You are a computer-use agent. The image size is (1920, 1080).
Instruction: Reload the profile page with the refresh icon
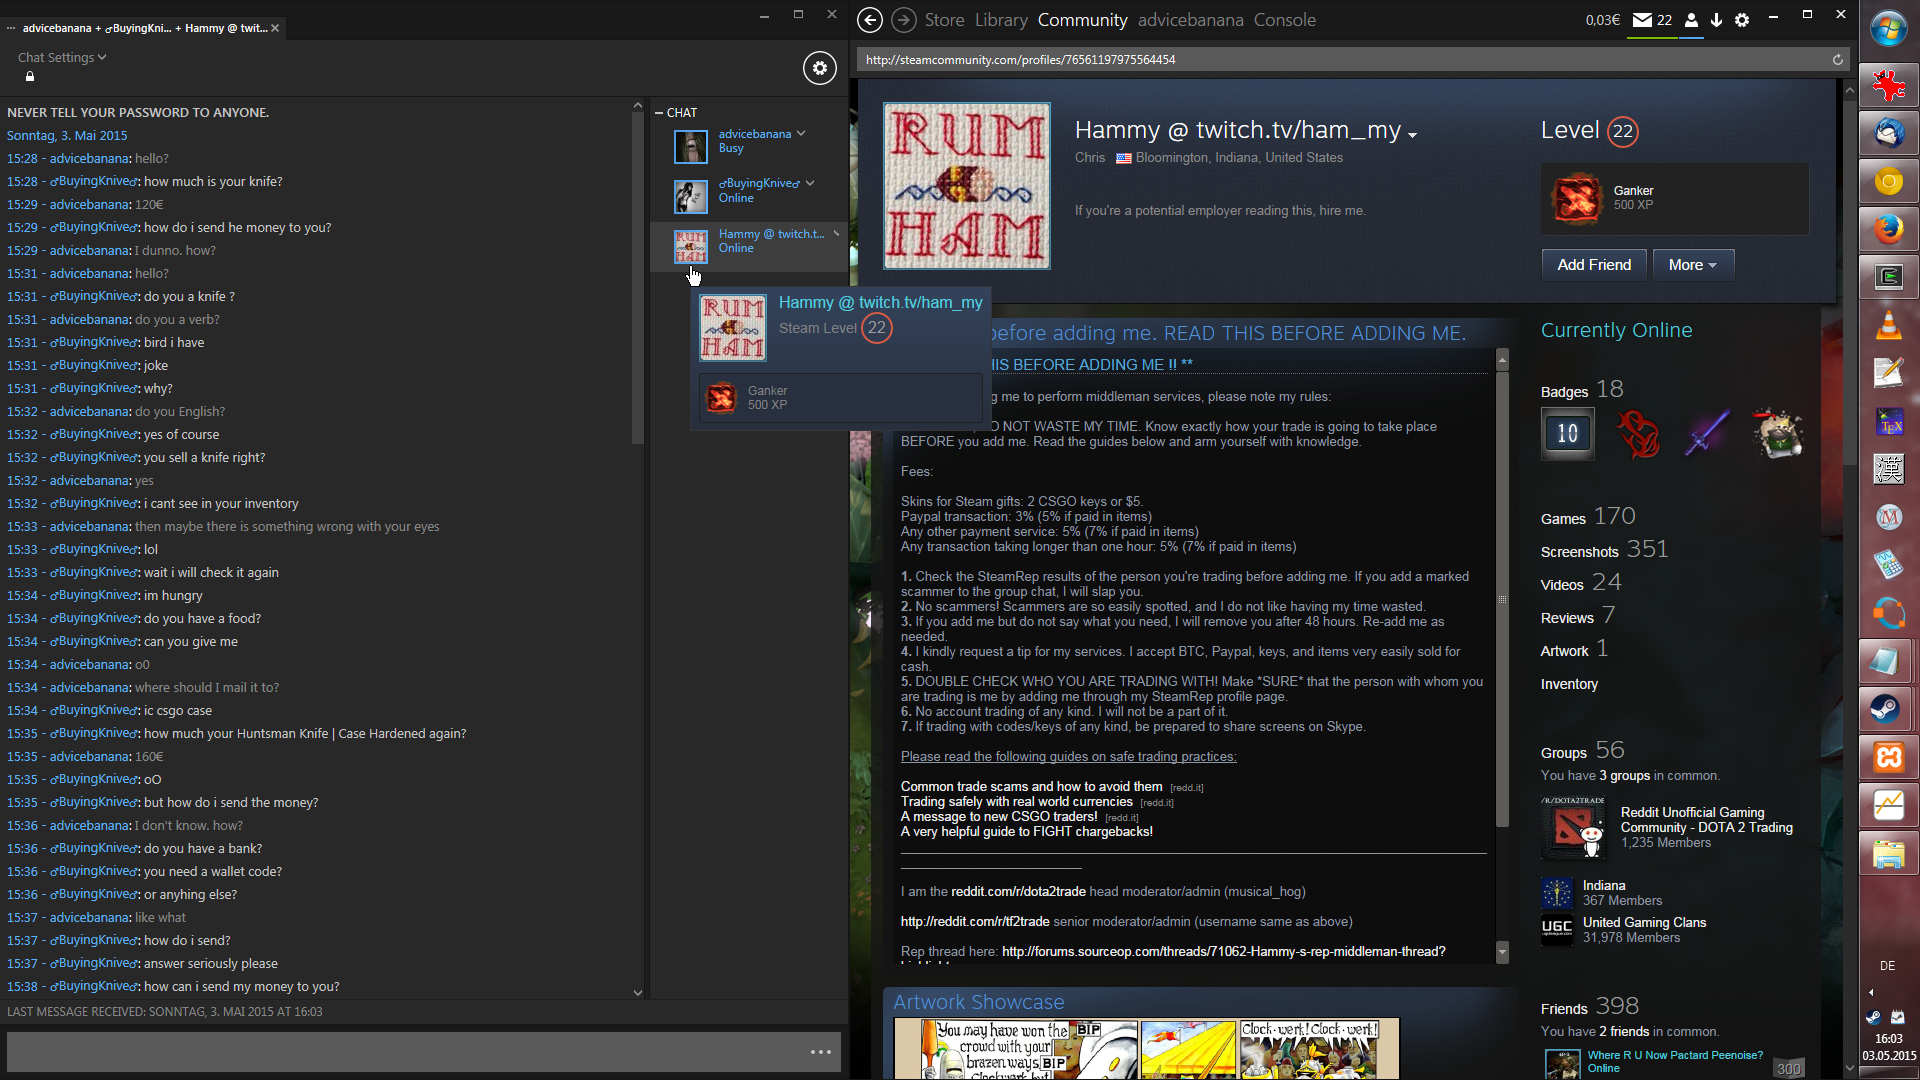coord(1837,60)
